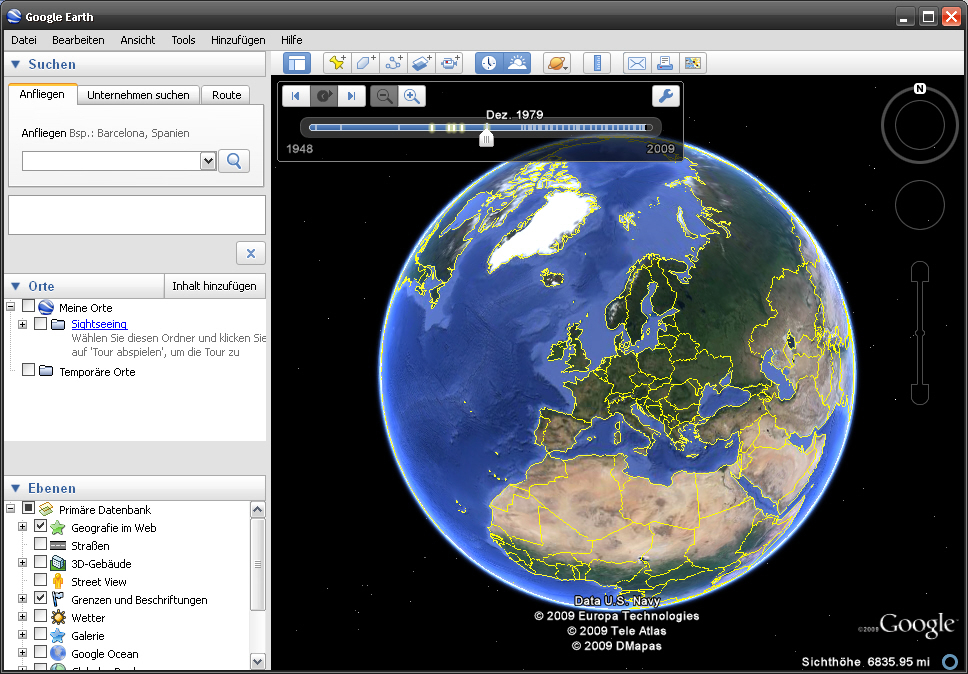Step to next date in time slider
Screen dimensions: 968x674
(351, 96)
